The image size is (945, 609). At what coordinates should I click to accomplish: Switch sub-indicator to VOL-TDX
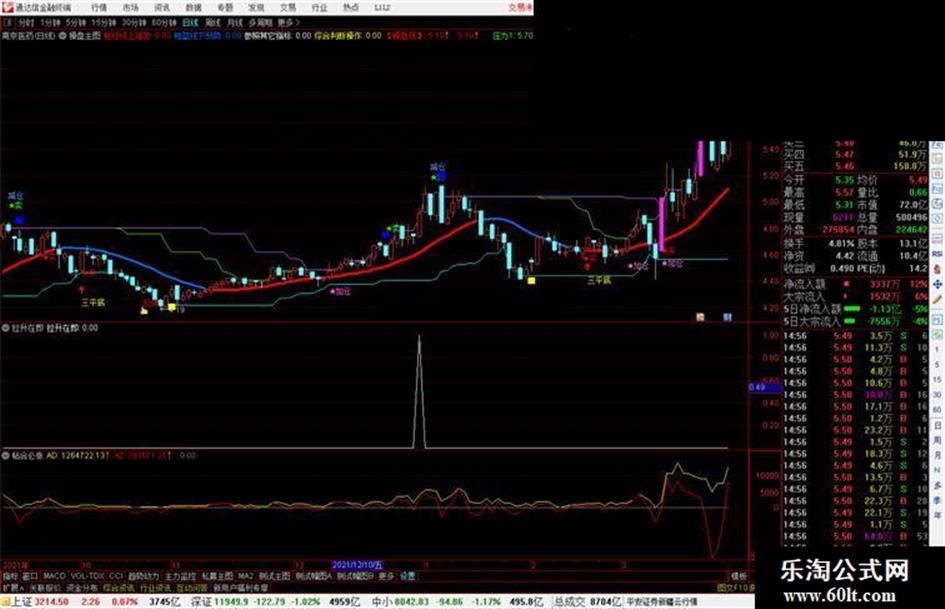point(88,576)
